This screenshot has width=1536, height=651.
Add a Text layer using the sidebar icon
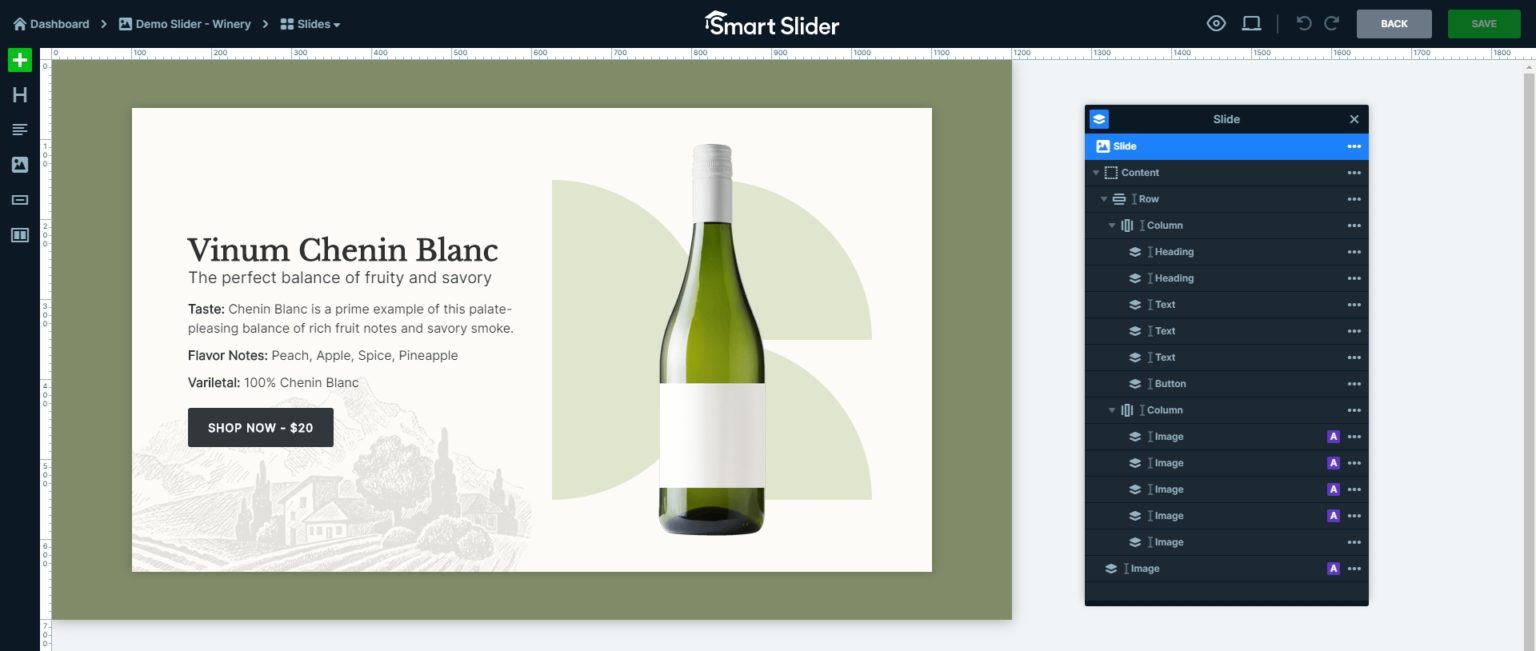[x=19, y=129]
